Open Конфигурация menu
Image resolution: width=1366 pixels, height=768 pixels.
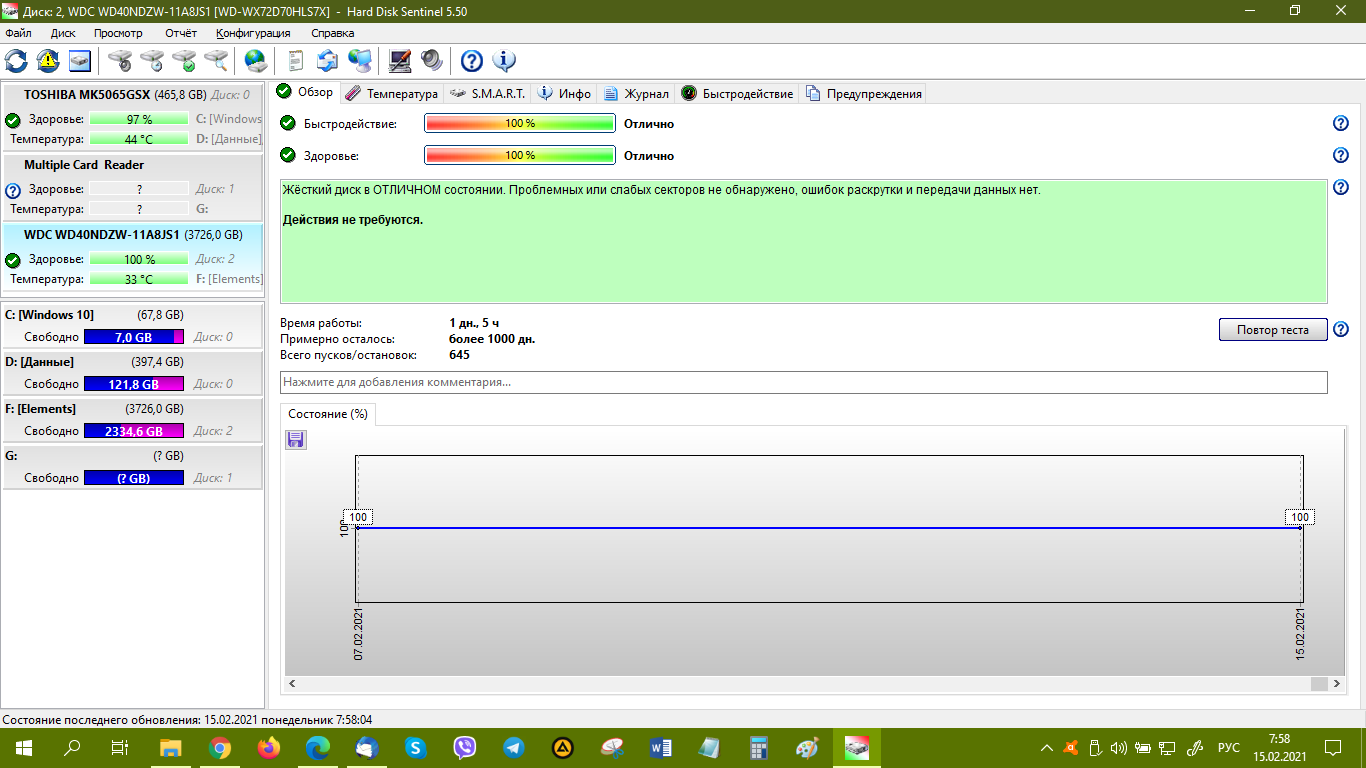[x=254, y=33]
